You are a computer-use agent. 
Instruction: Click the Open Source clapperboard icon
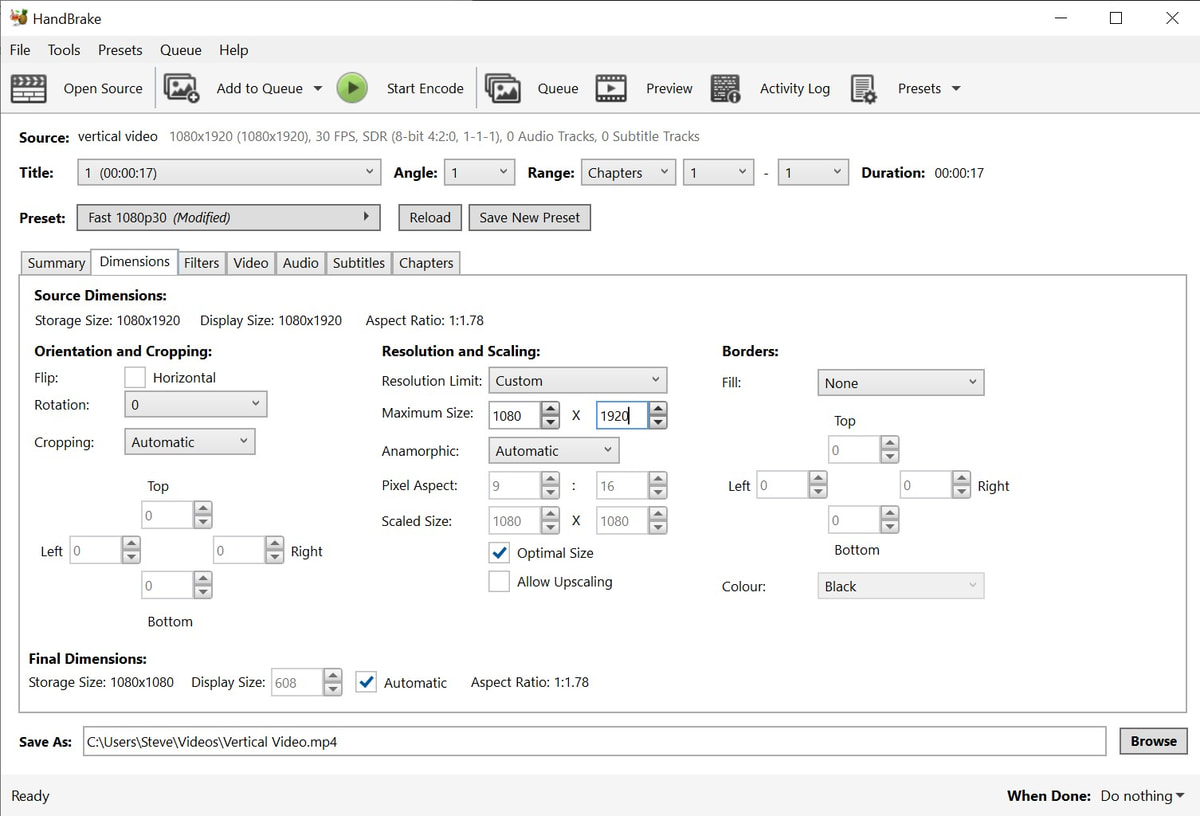[x=29, y=88]
